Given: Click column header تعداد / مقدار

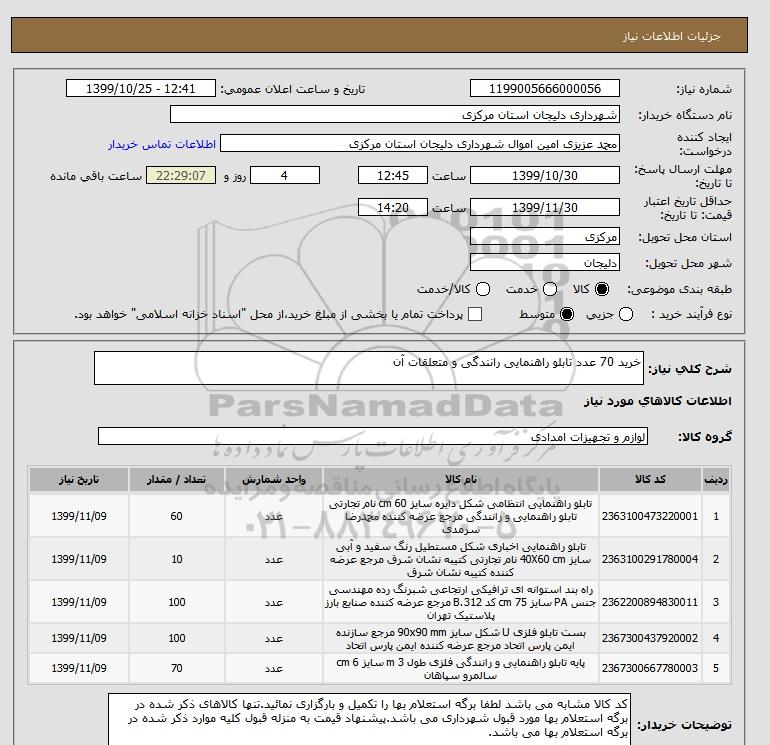Looking at the screenshot, I should pos(176,479).
